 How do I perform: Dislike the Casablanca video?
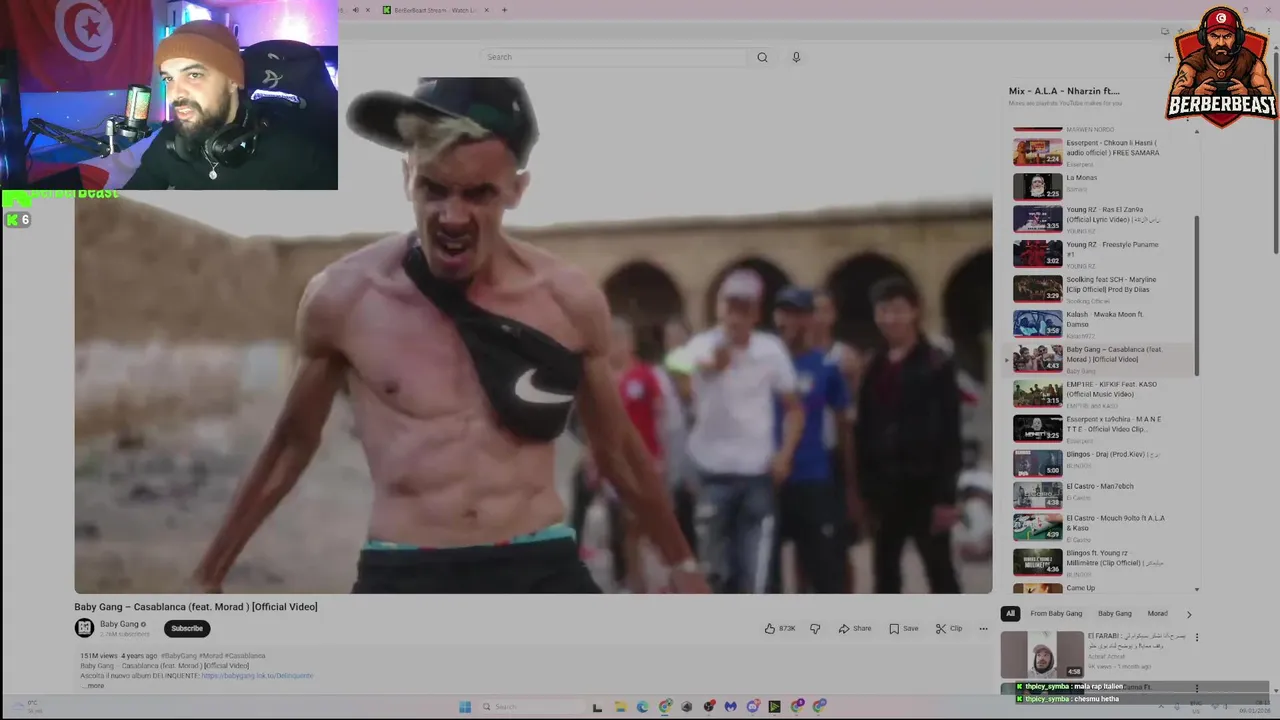pyautogui.click(x=815, y=628)
